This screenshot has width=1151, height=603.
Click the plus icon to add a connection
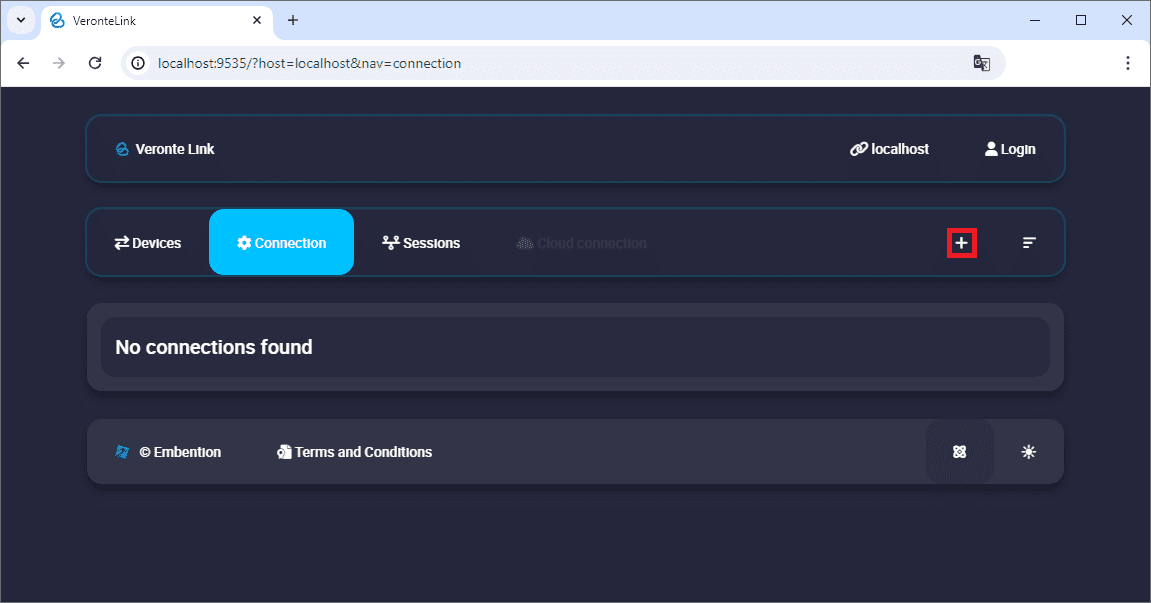pos(961,243)
